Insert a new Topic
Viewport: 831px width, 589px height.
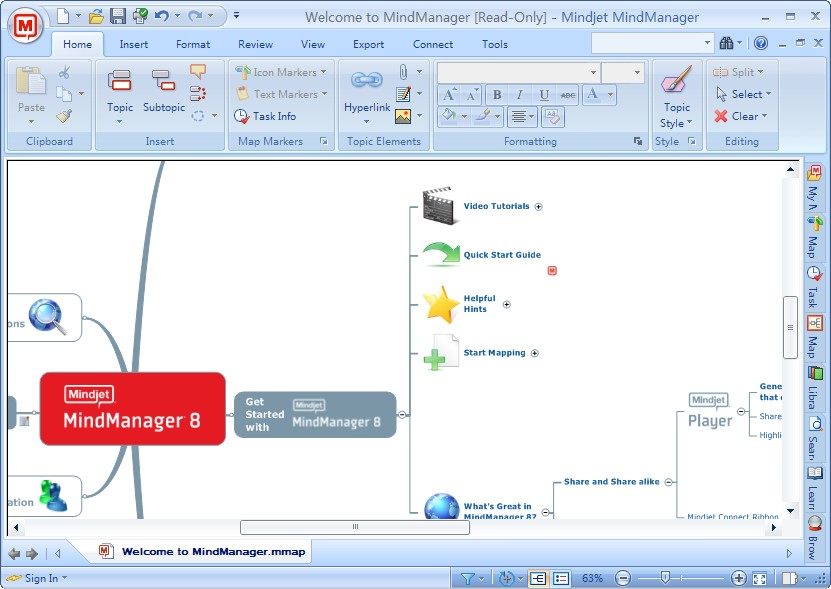[120, 95]
